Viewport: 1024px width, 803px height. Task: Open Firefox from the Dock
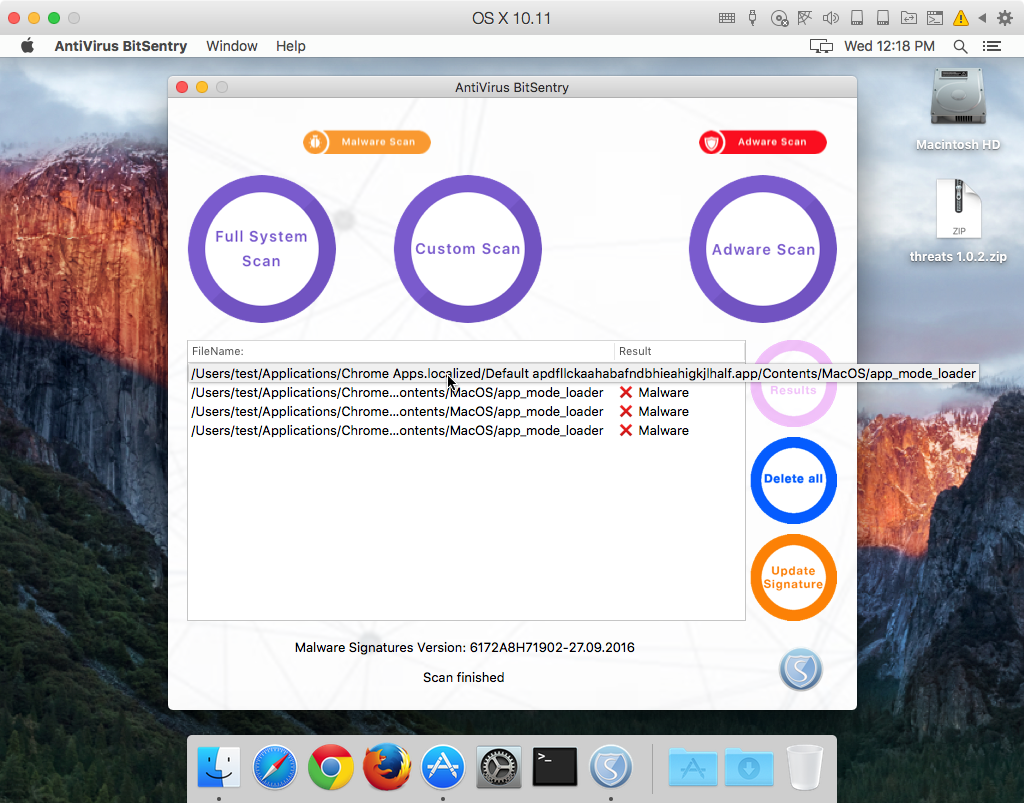[x=386, y=767]
